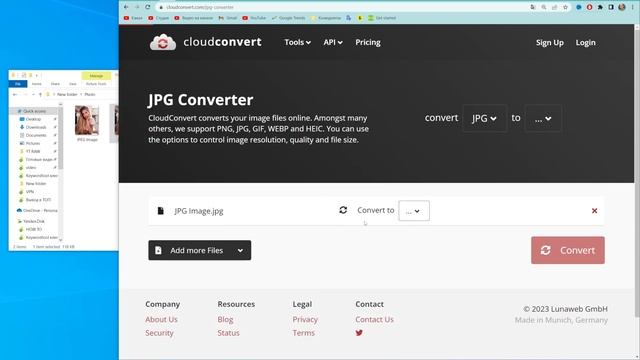Open the Privacy link
Viewport: 640px width, 360px height.
tap(305, 319)
